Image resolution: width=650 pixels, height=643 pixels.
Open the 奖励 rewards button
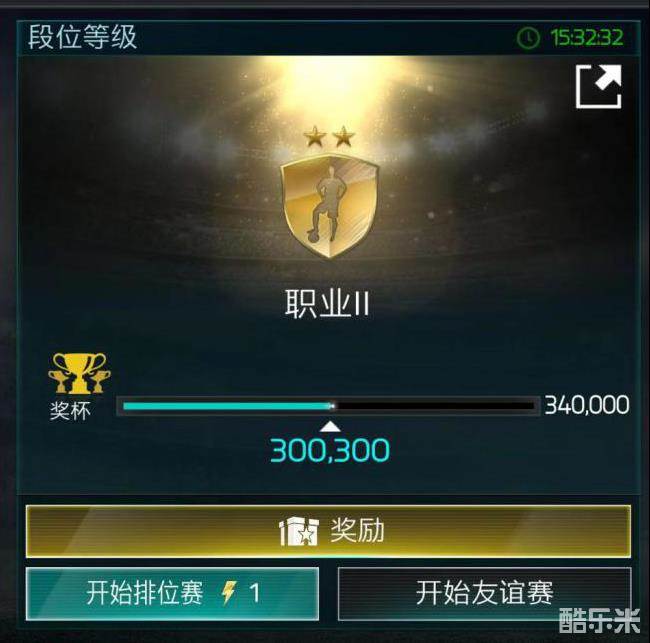pos(328,531)
